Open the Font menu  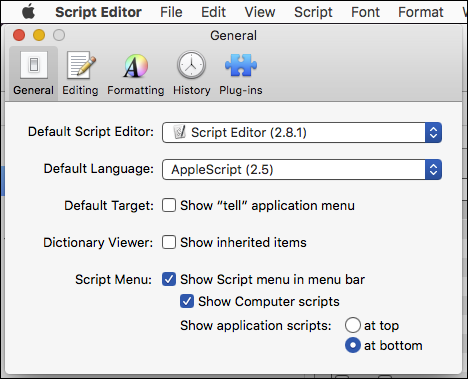[x=365, y=12]
